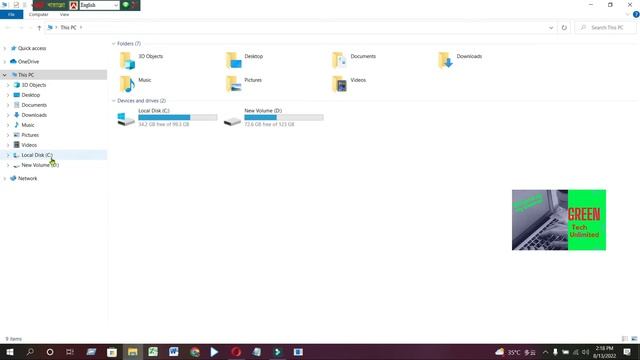Launch Google Chrome from the taskbar

click(x=195, y=352)
